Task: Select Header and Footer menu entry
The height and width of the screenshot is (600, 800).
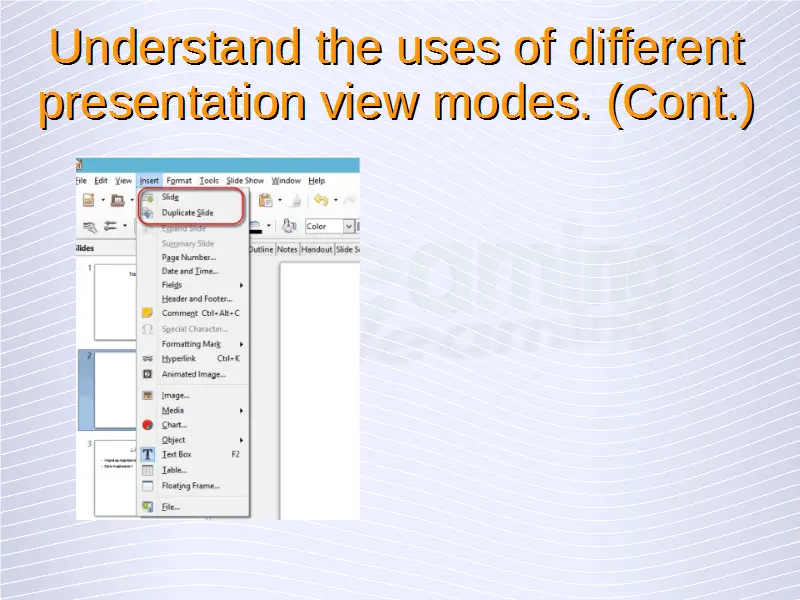Action: tap(196, 299)
